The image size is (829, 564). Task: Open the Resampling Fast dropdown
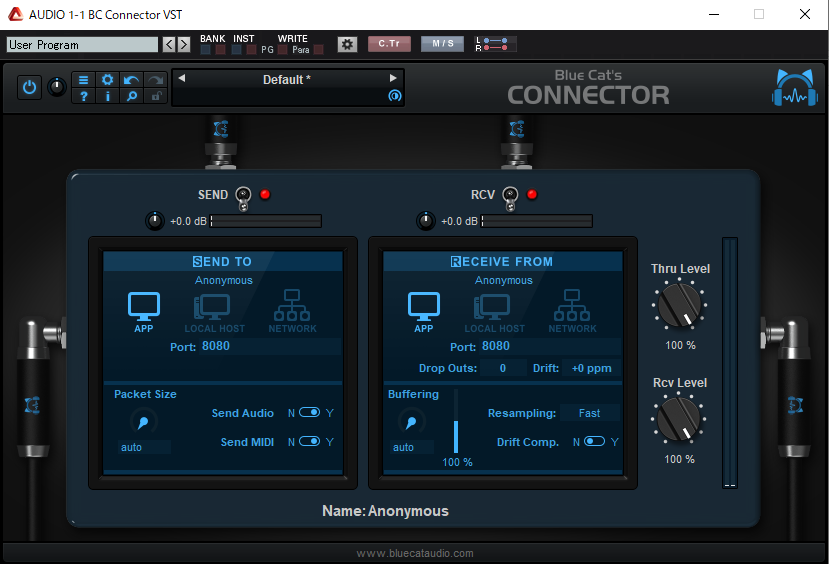[x=589, y=413]
